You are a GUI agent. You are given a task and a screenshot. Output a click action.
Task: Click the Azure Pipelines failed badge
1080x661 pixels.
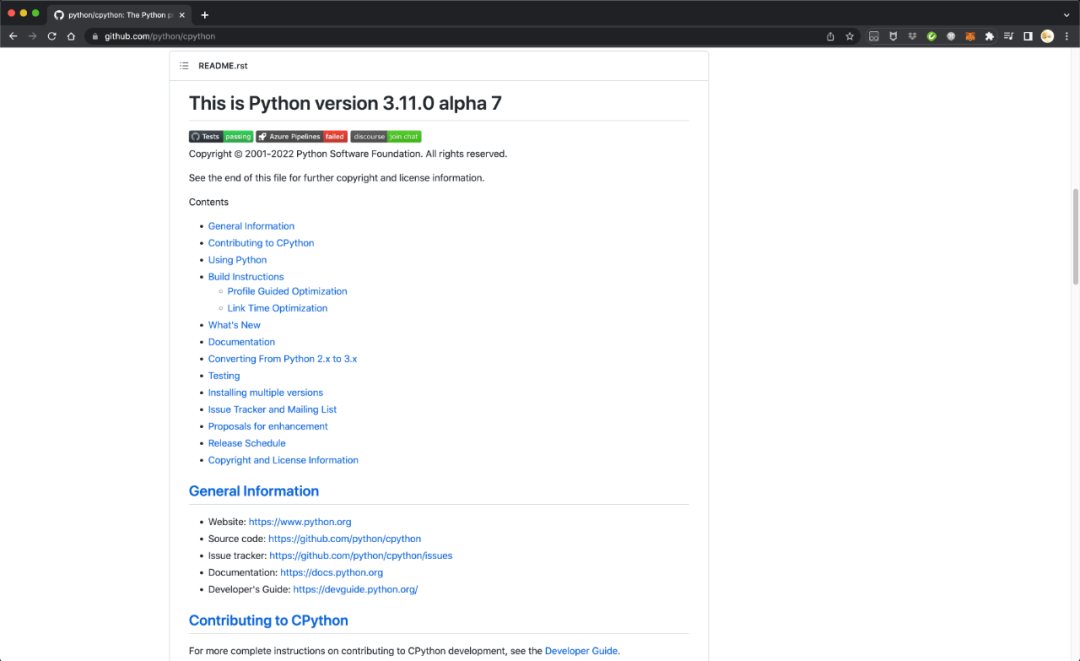click(302, 136)
